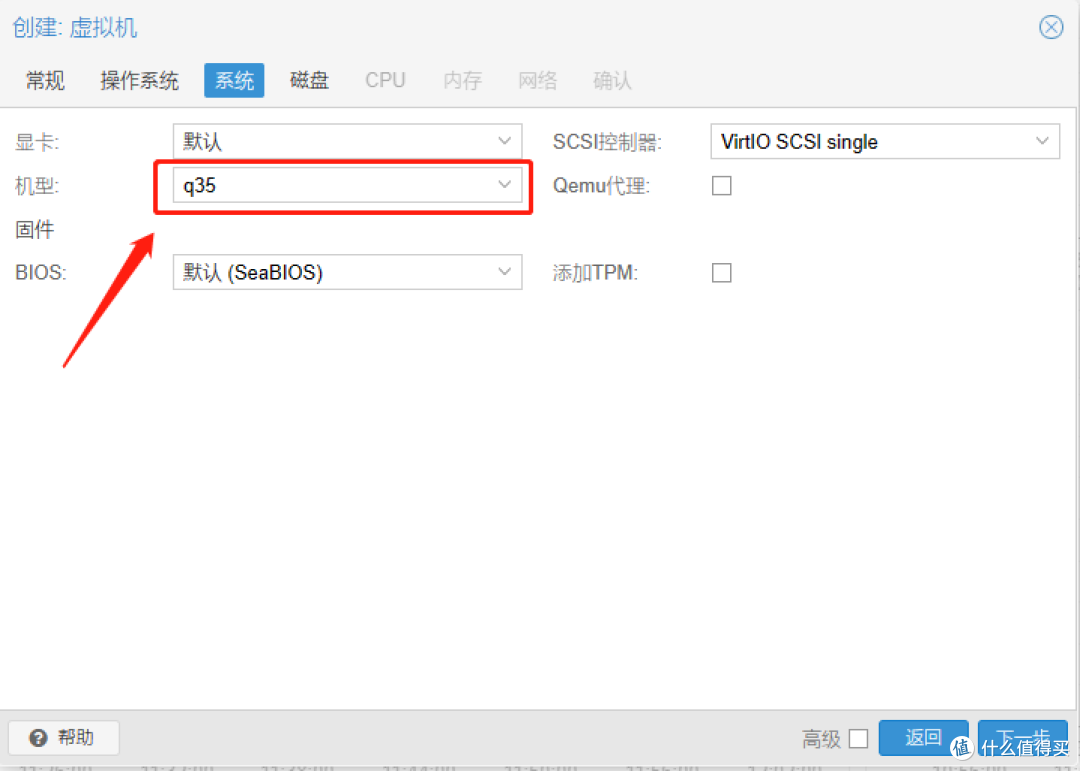Enable the 添加TPM checkbox

[x=721, y=272]
